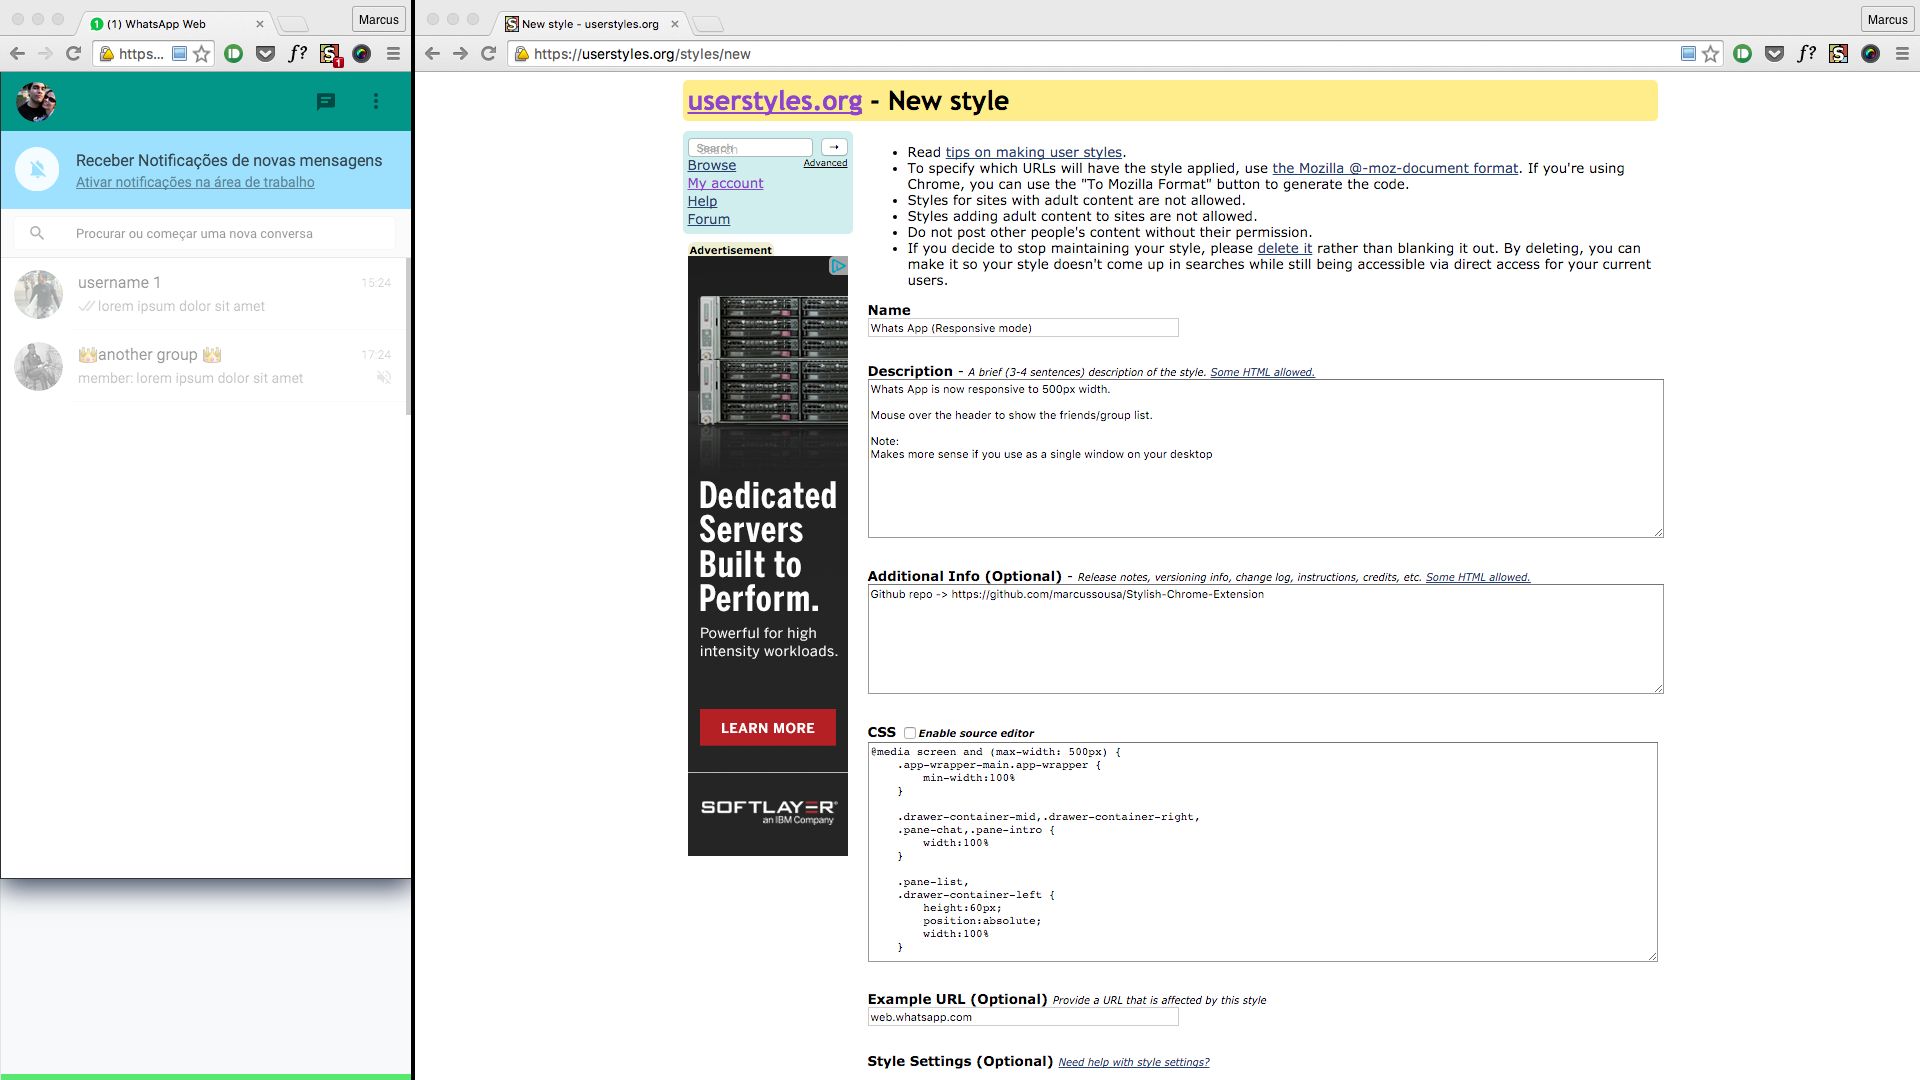Click round color extension in WhatsApp window
The image size is (1920, 1080).
362,54
